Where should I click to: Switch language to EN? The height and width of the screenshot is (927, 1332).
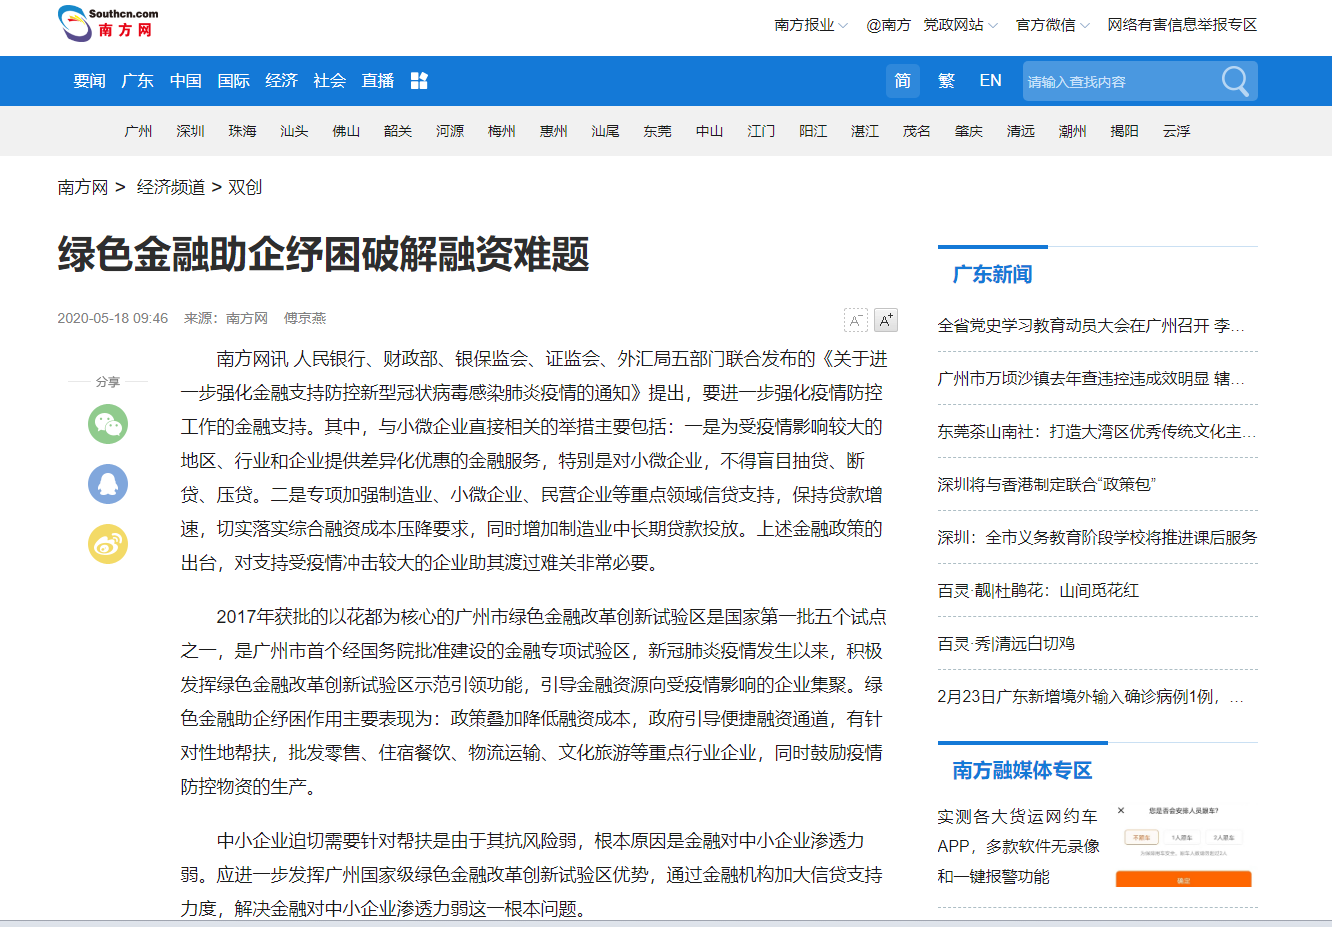coord(990,81)
